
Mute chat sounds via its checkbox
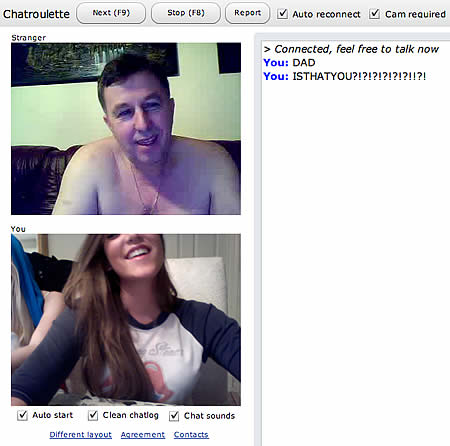(x=174, y=416)
